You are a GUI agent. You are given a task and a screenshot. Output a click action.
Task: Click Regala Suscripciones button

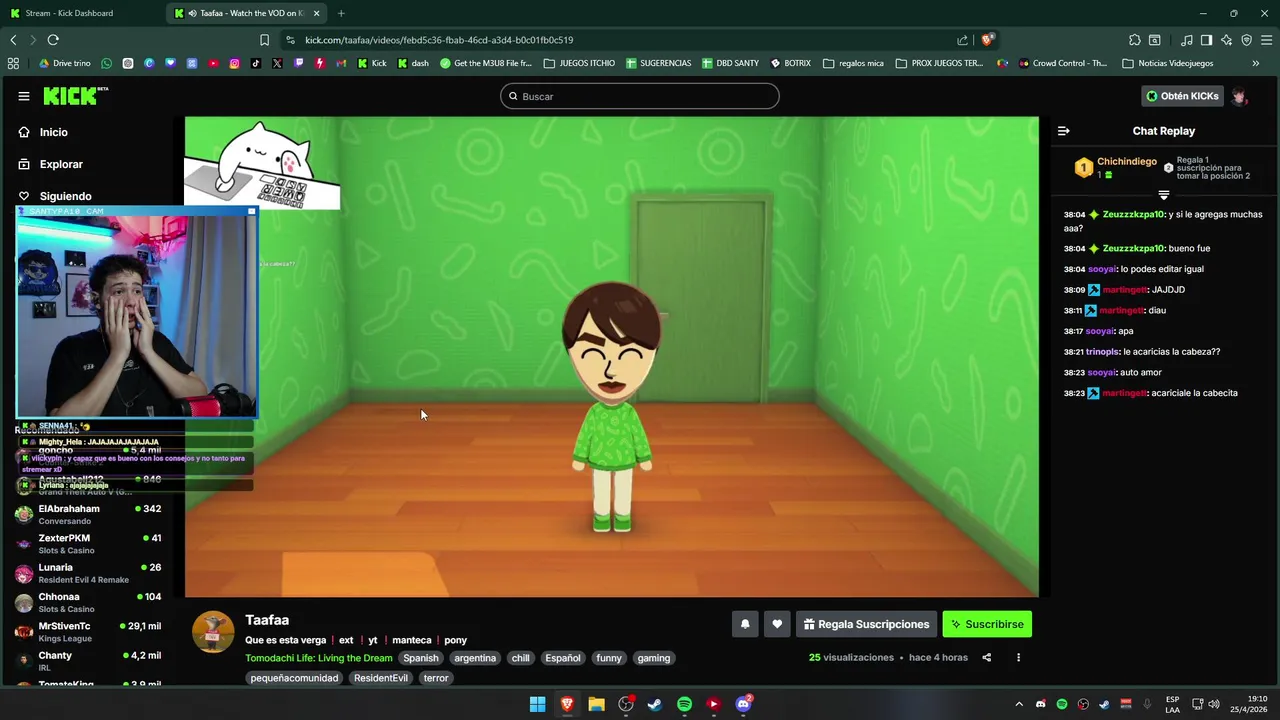click(x=866, y=624)
